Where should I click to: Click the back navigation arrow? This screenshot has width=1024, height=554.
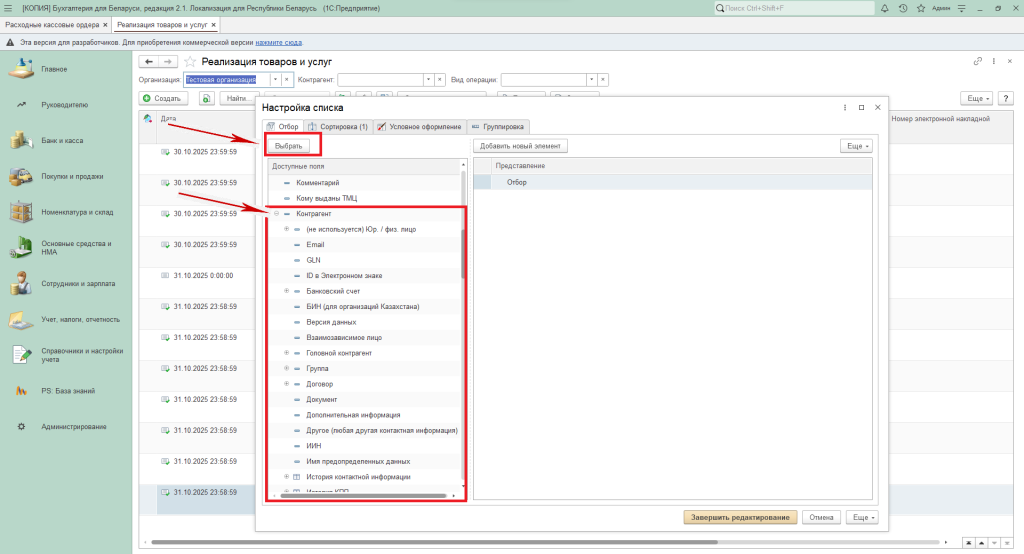150,62
